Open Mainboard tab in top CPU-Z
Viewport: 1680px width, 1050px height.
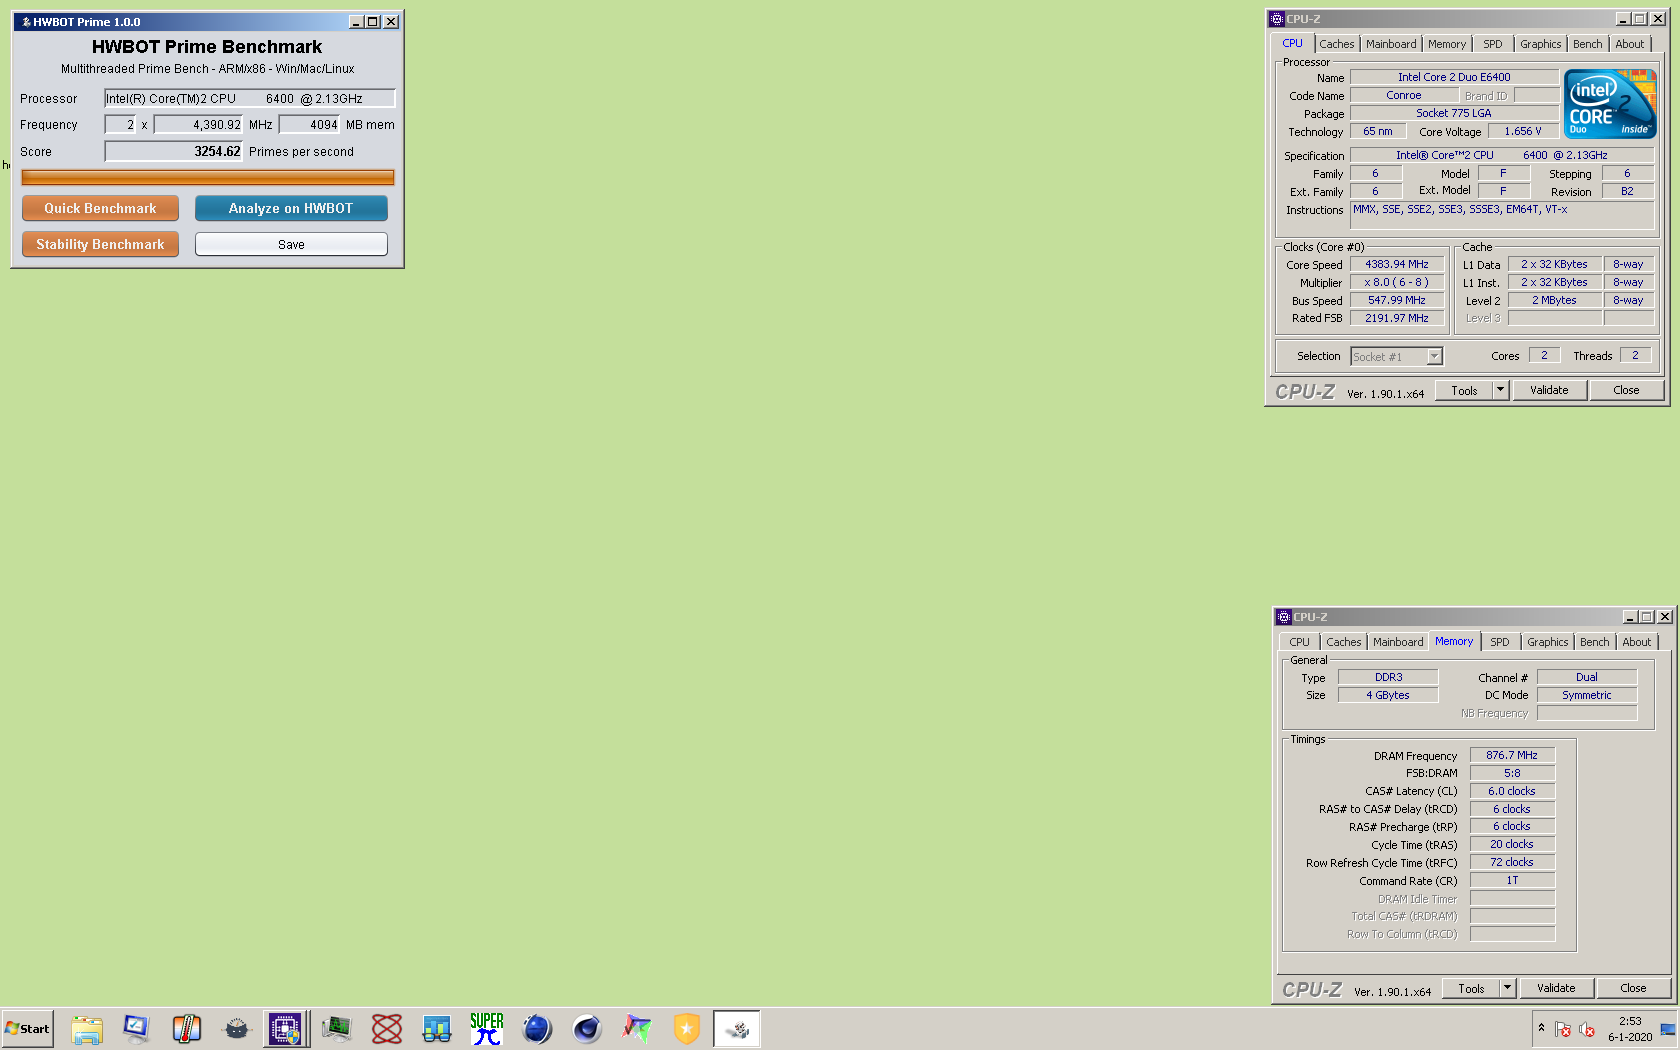coord(1391,44)
